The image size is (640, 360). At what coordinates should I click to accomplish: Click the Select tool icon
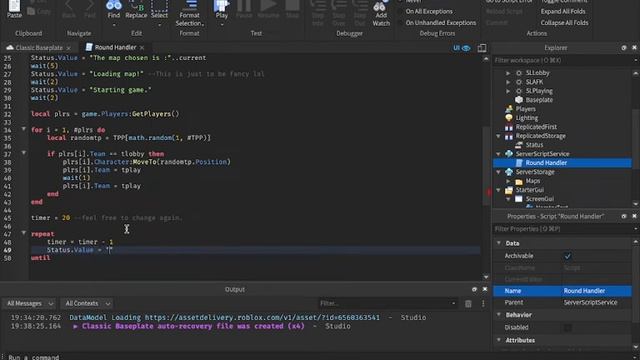point(159,5)
